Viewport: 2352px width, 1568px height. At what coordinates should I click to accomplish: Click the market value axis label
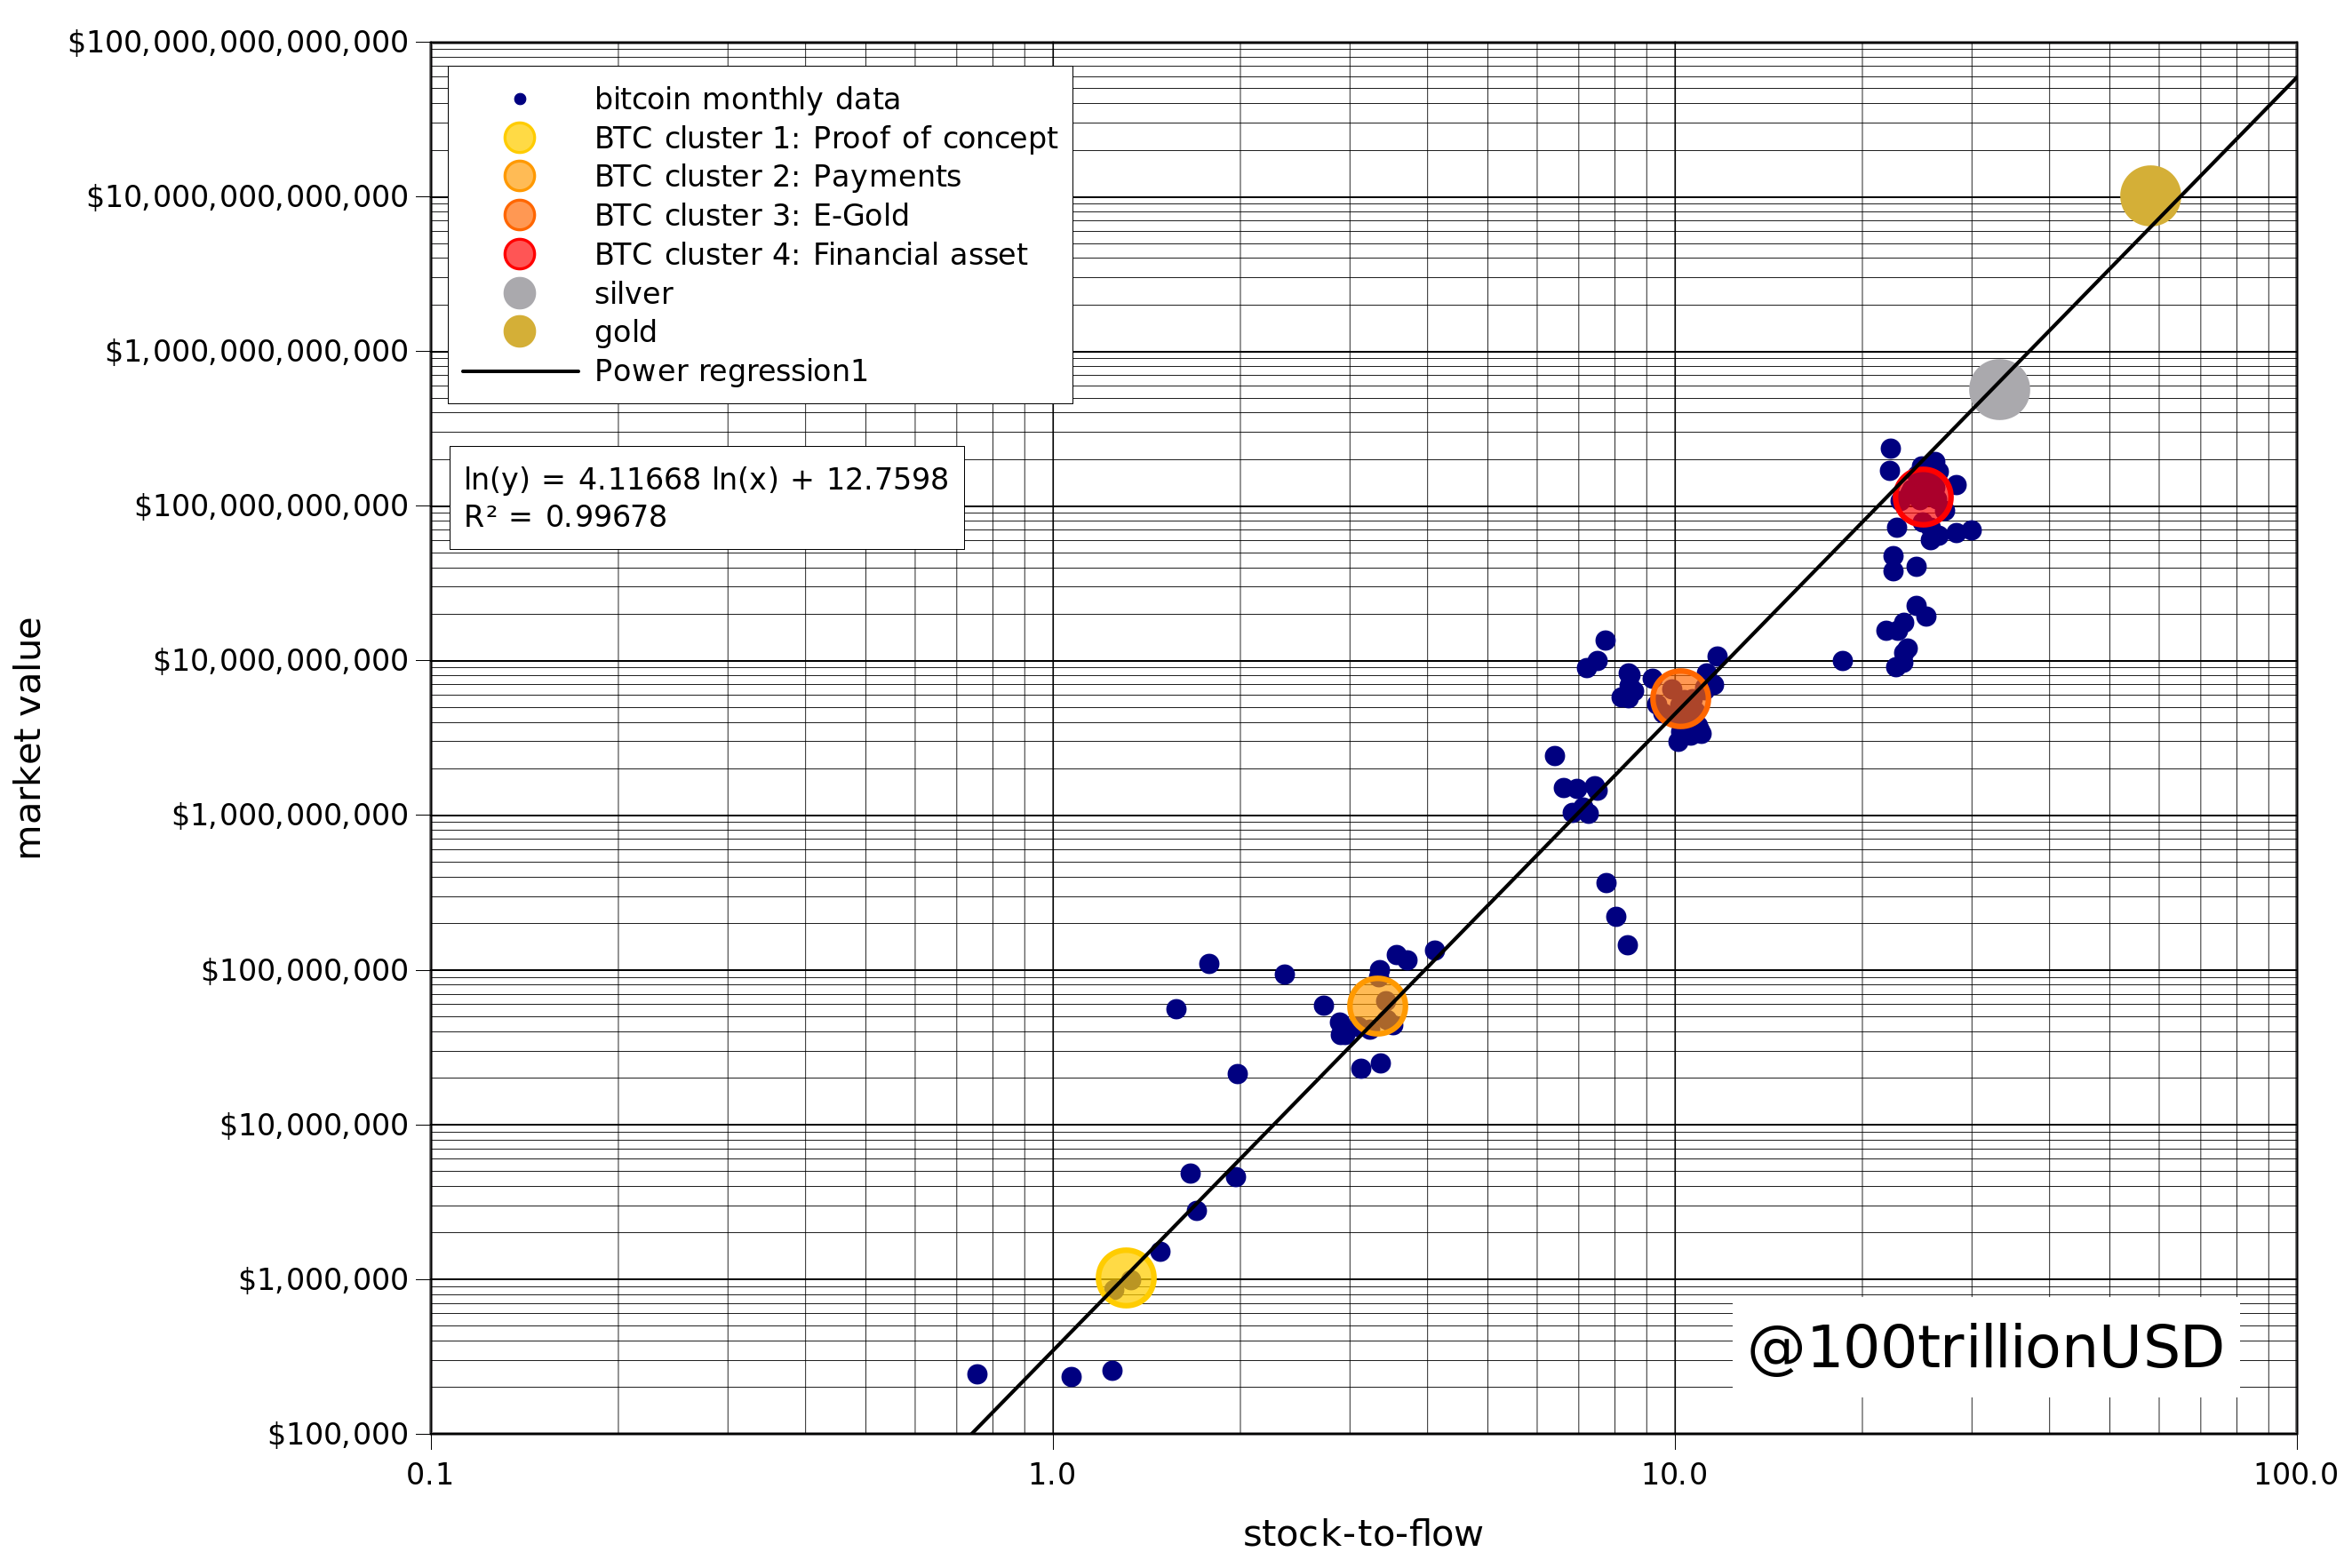tap(29, 738)
